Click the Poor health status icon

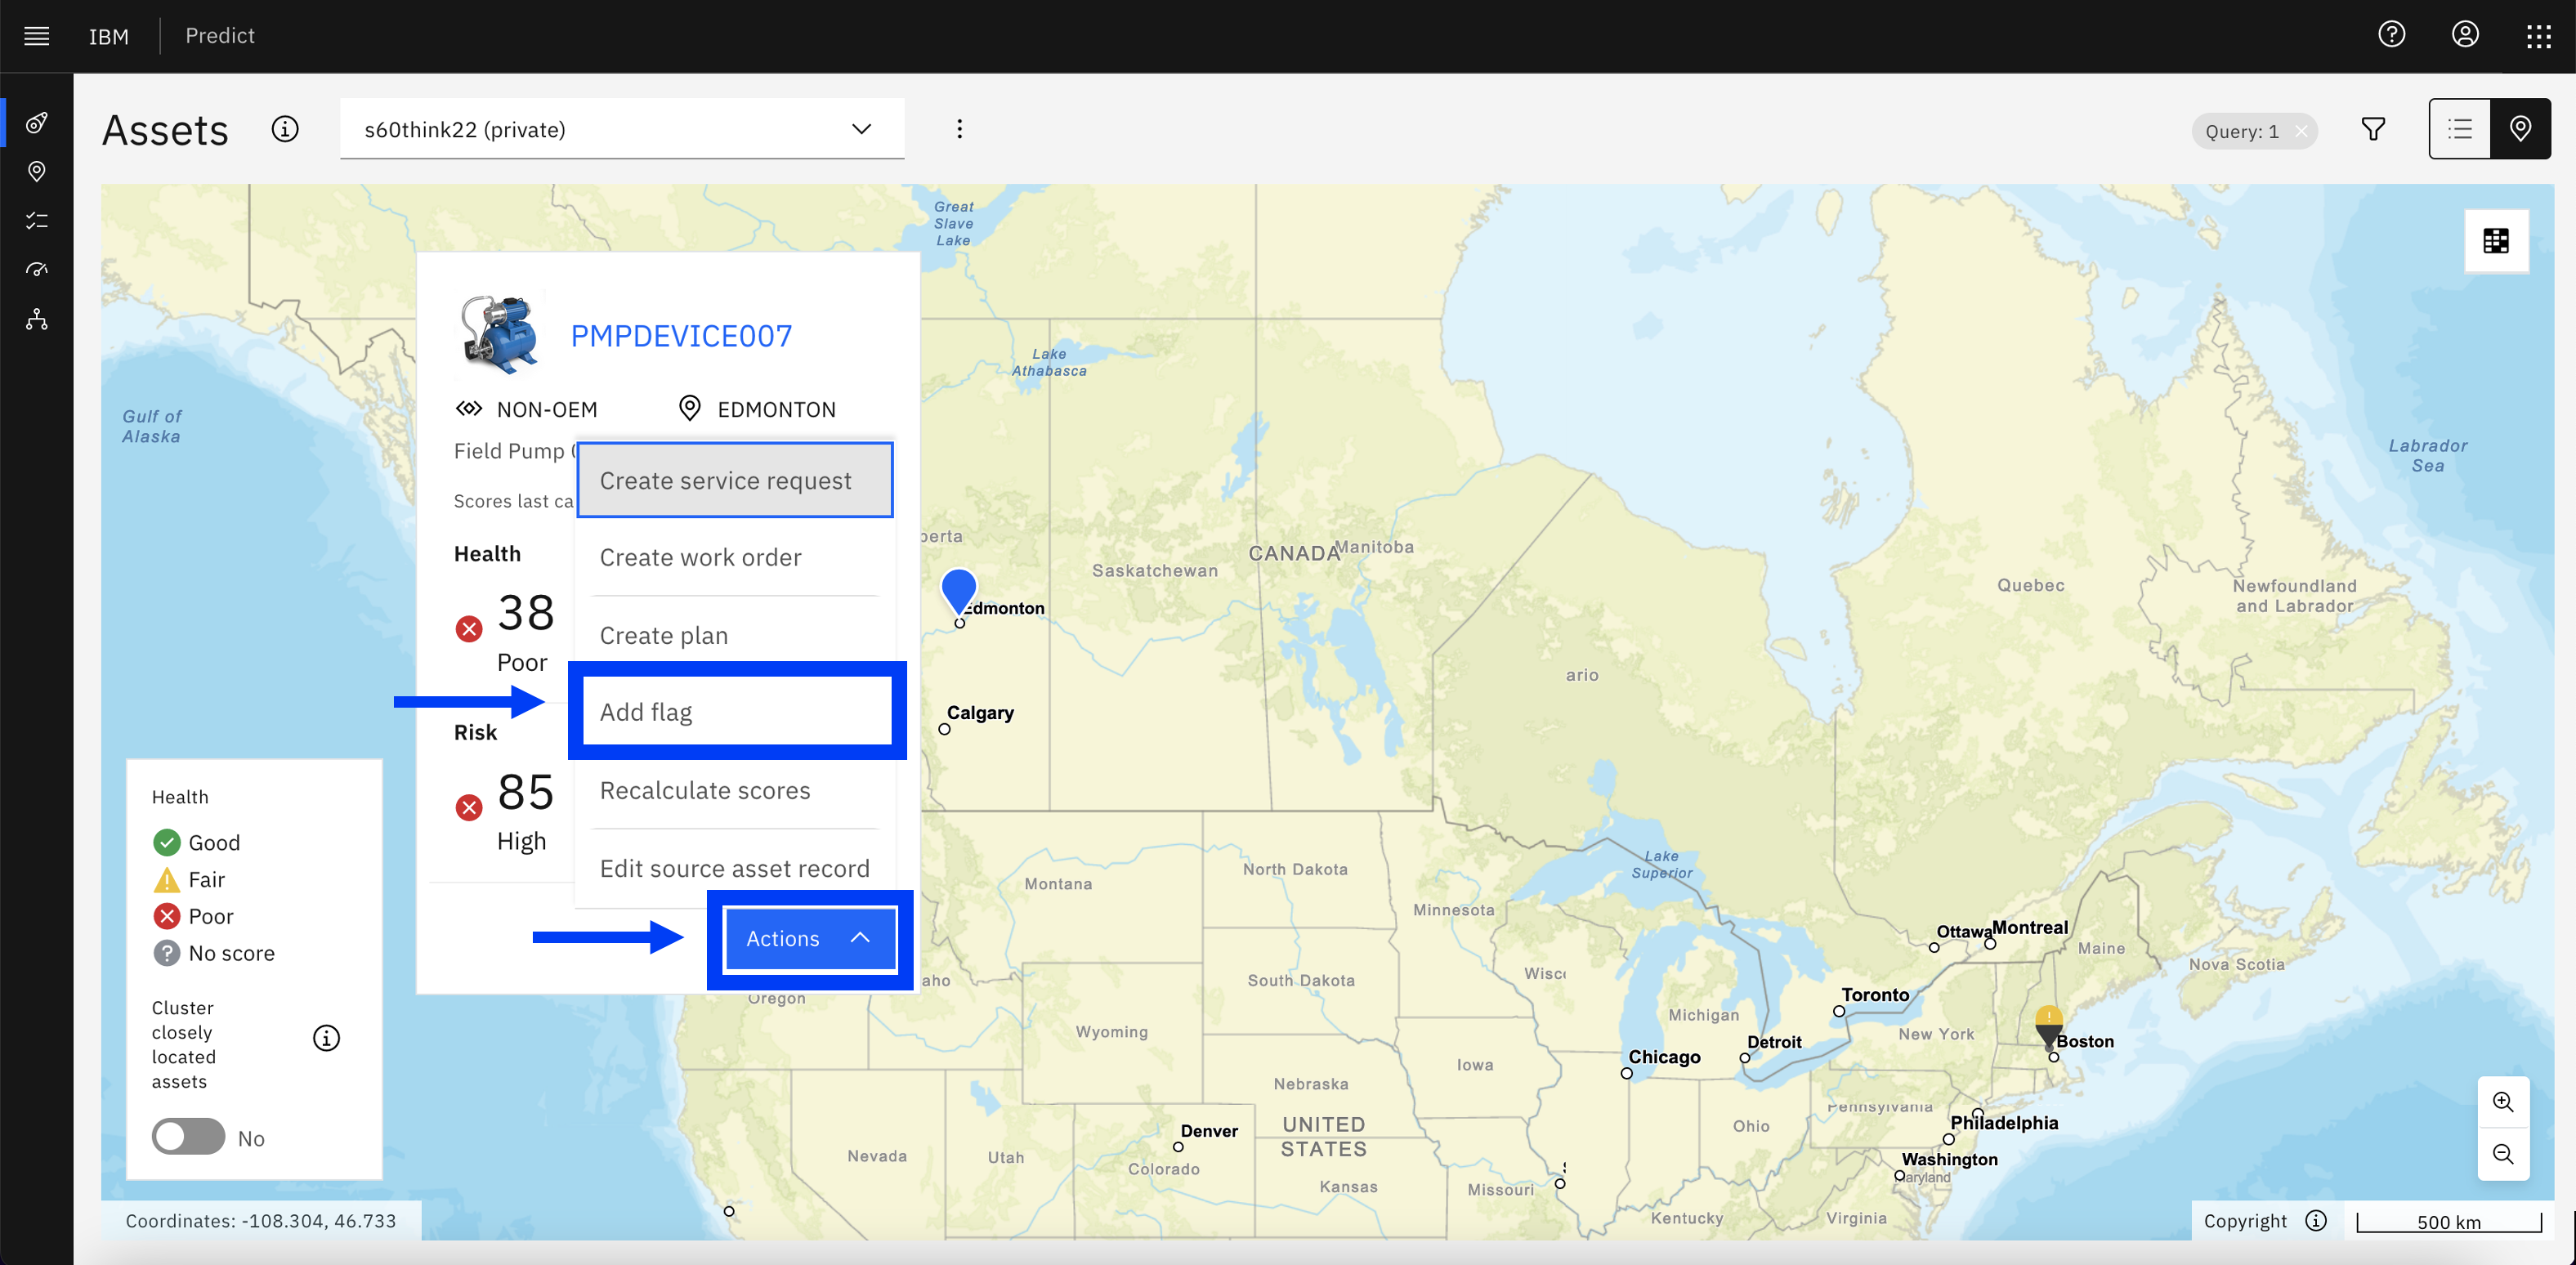point(469,629)
